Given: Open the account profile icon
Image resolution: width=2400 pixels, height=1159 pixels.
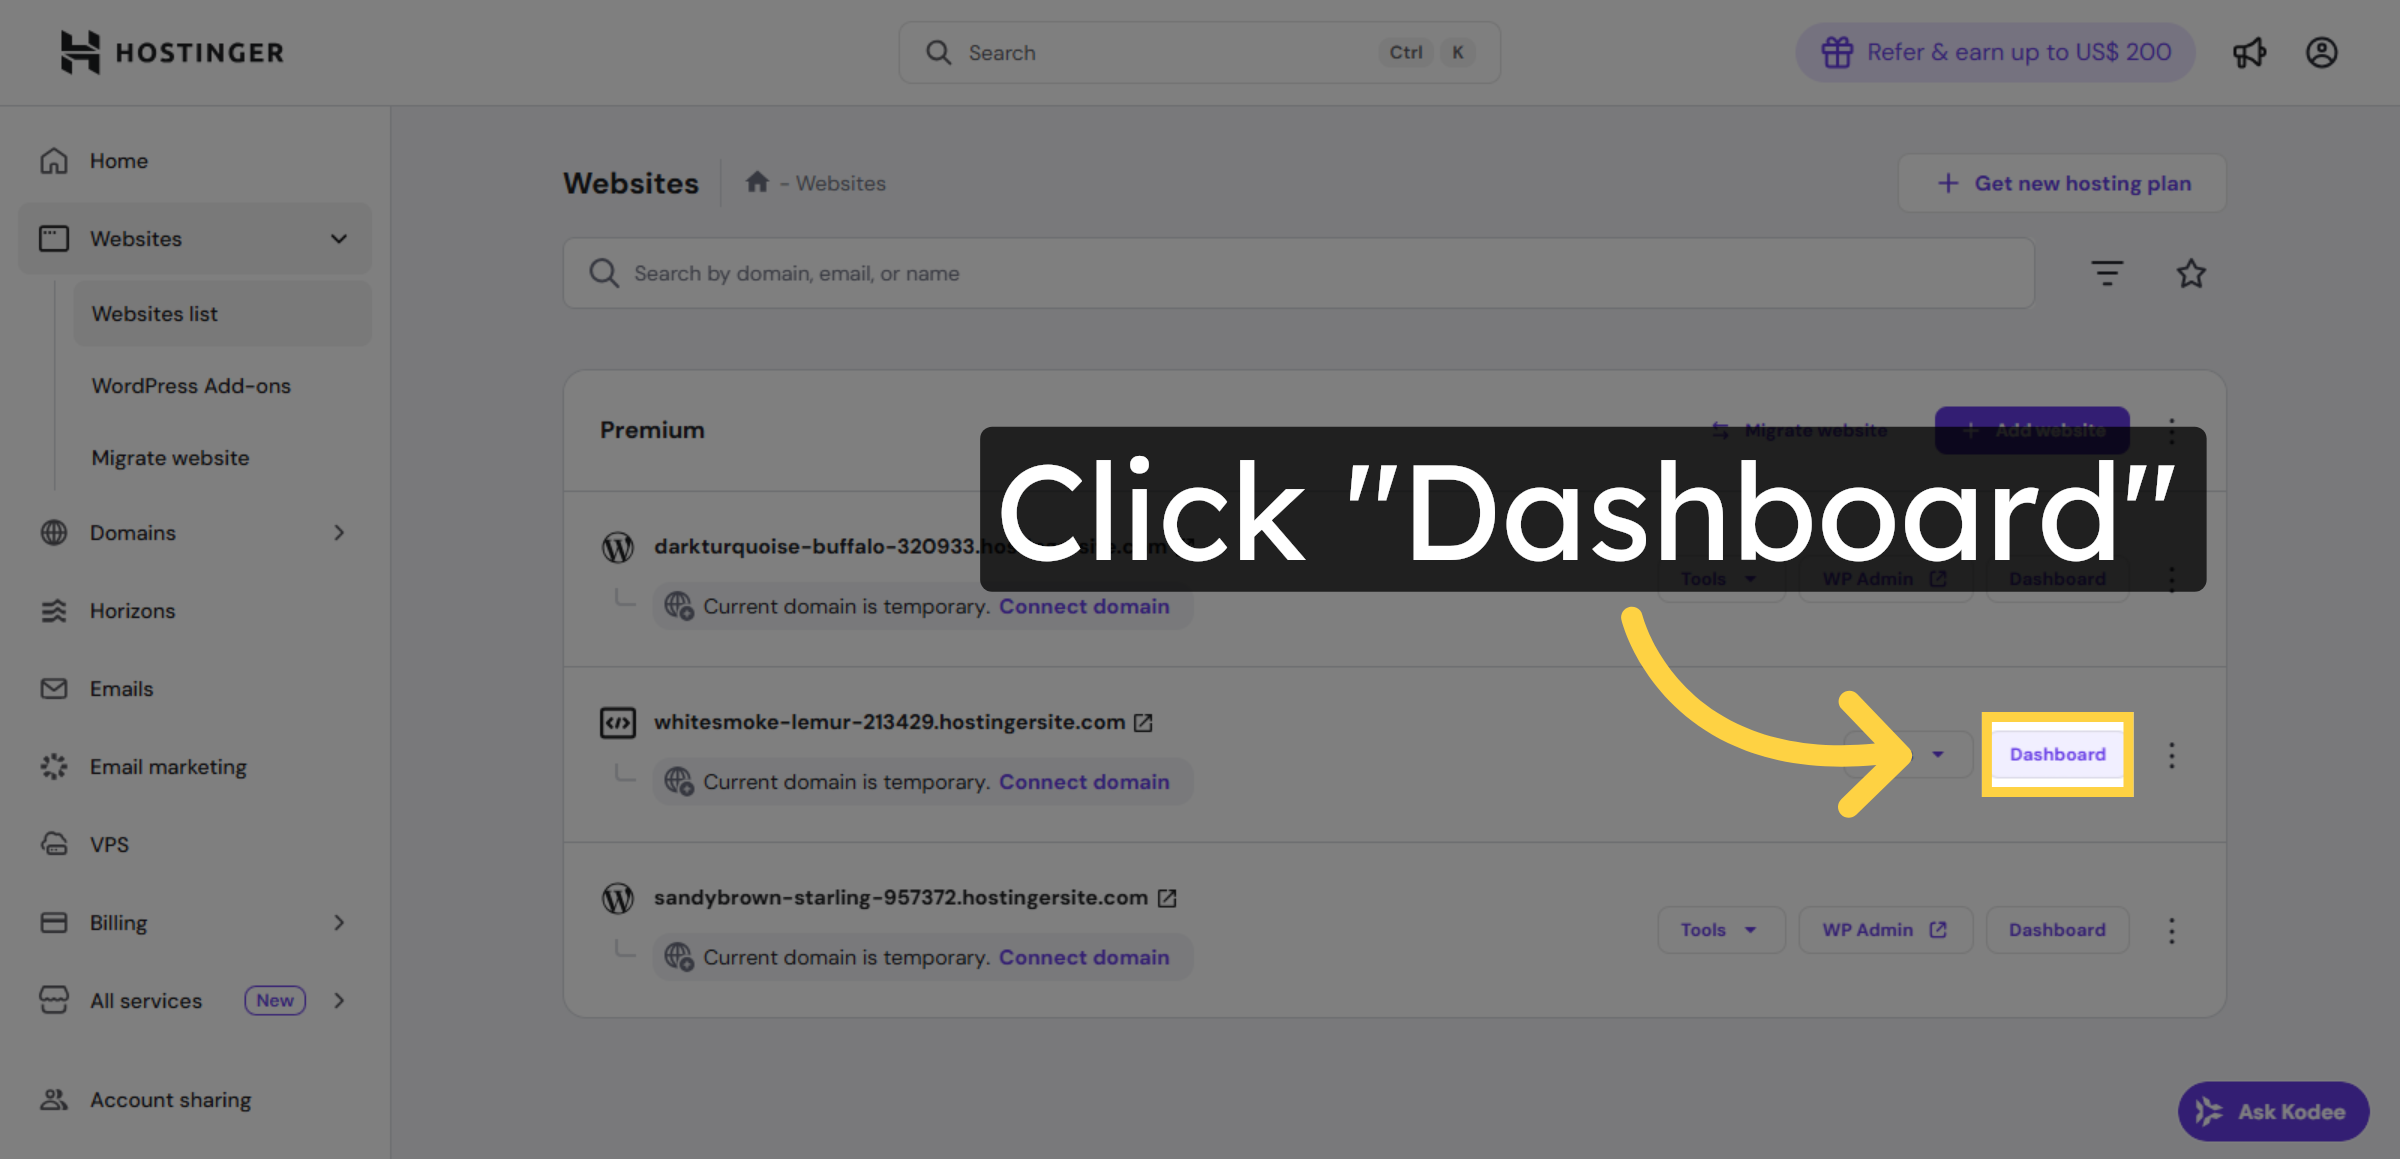Looking at the screenshot, I should (x=2322, y=52).
